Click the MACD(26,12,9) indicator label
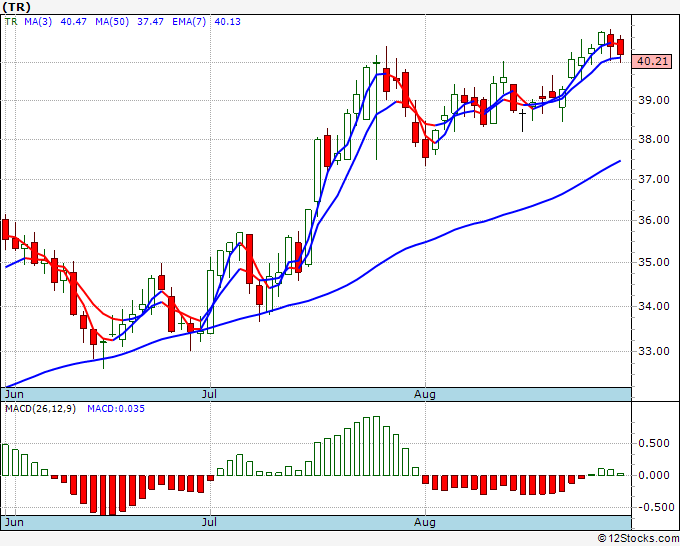Viewport: 680px width, 546px height. click(40, 409)
